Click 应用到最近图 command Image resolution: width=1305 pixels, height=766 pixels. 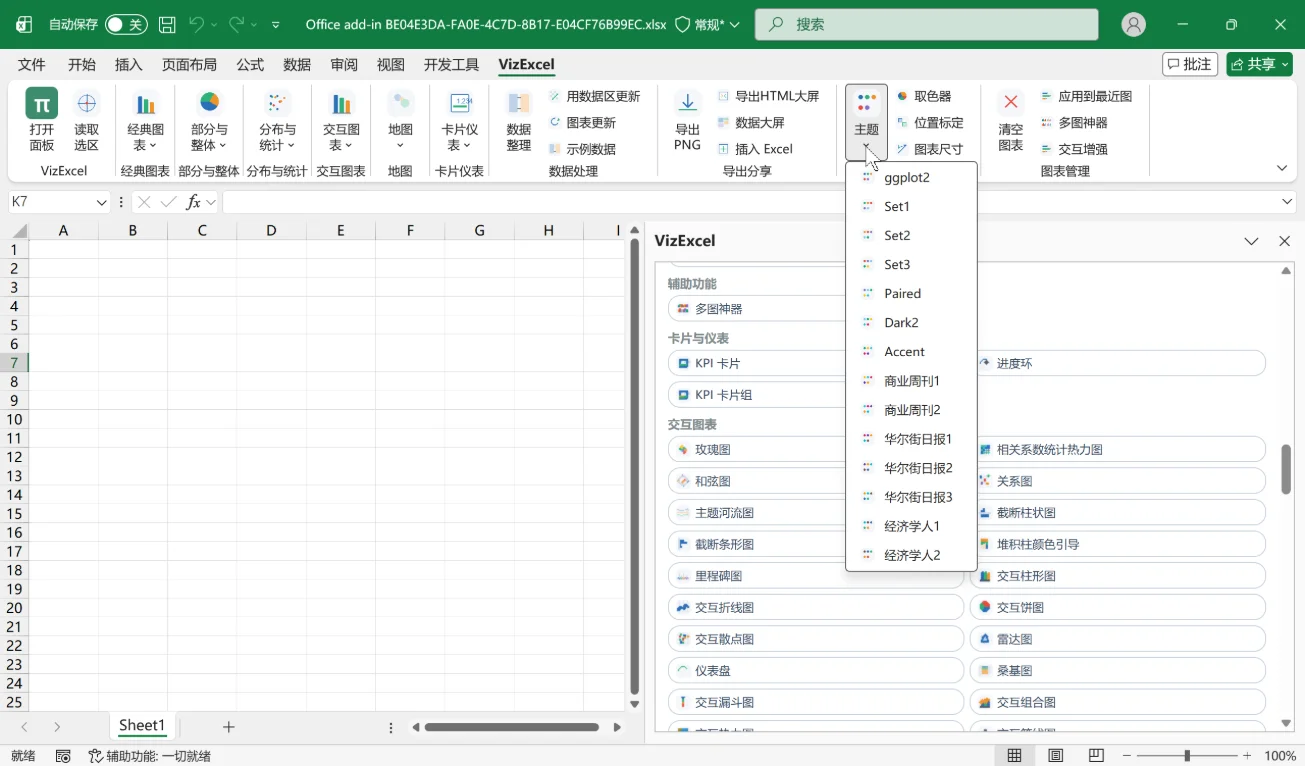pos(1087,96)
